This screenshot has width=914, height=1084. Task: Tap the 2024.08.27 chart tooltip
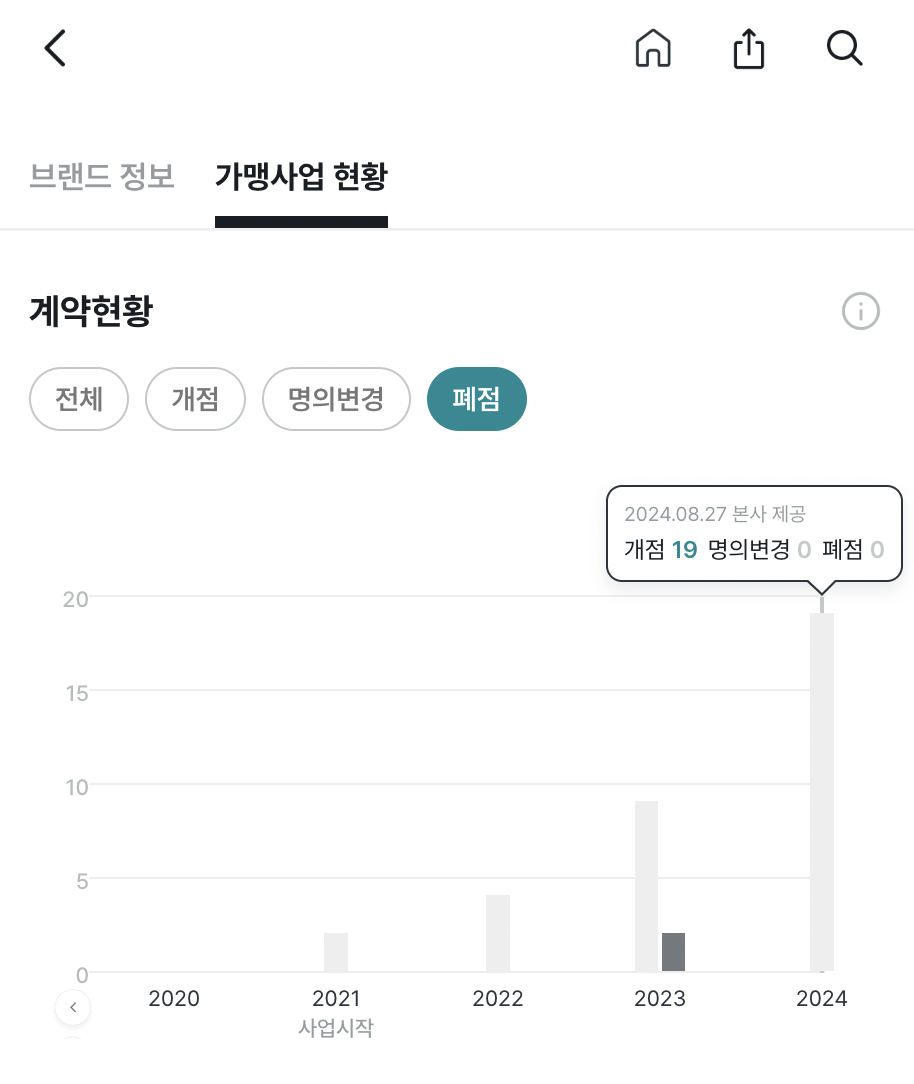pos(754,533)
